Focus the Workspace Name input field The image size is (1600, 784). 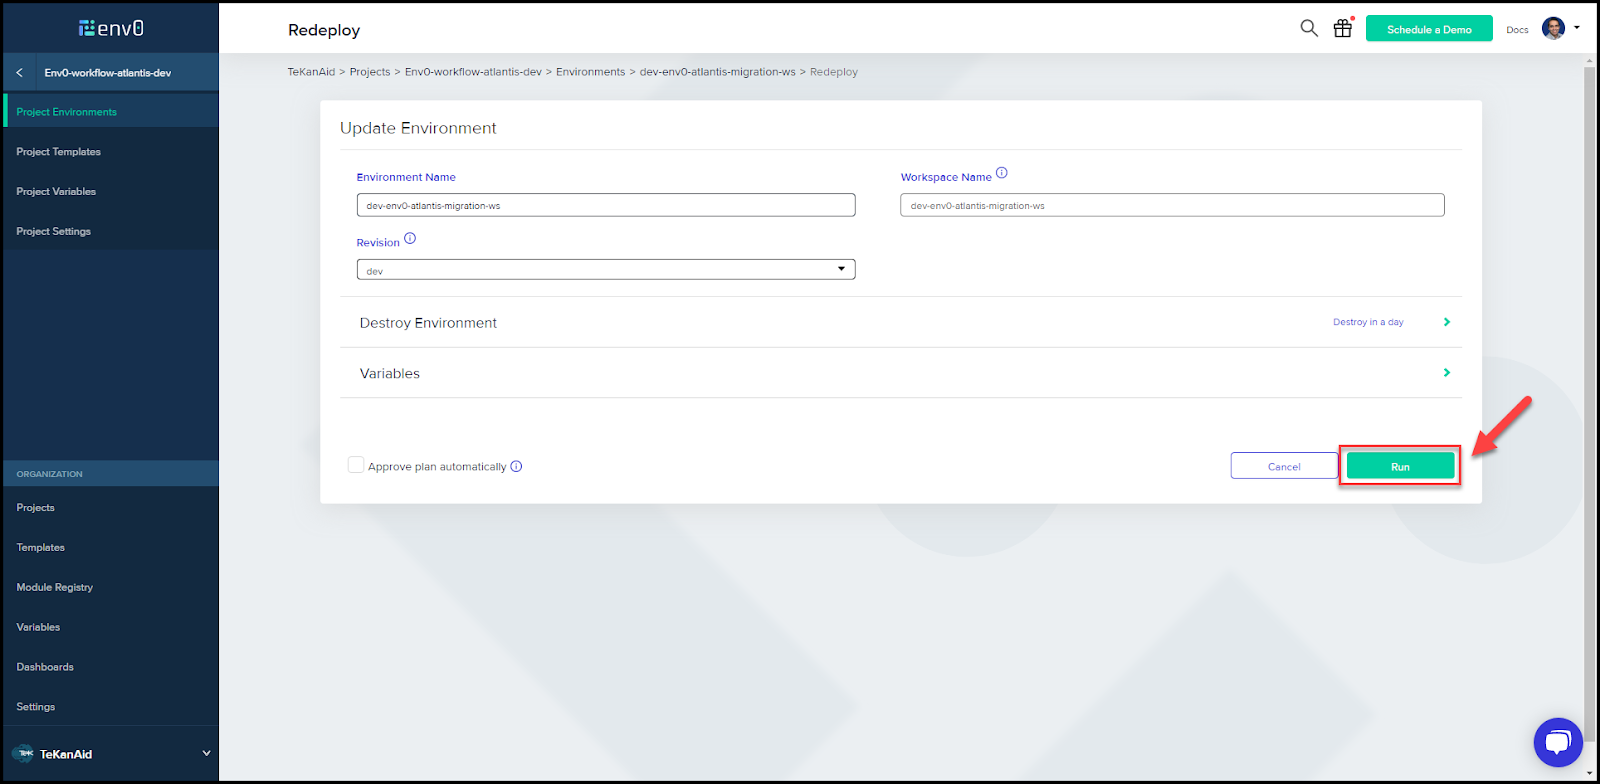1172,205
